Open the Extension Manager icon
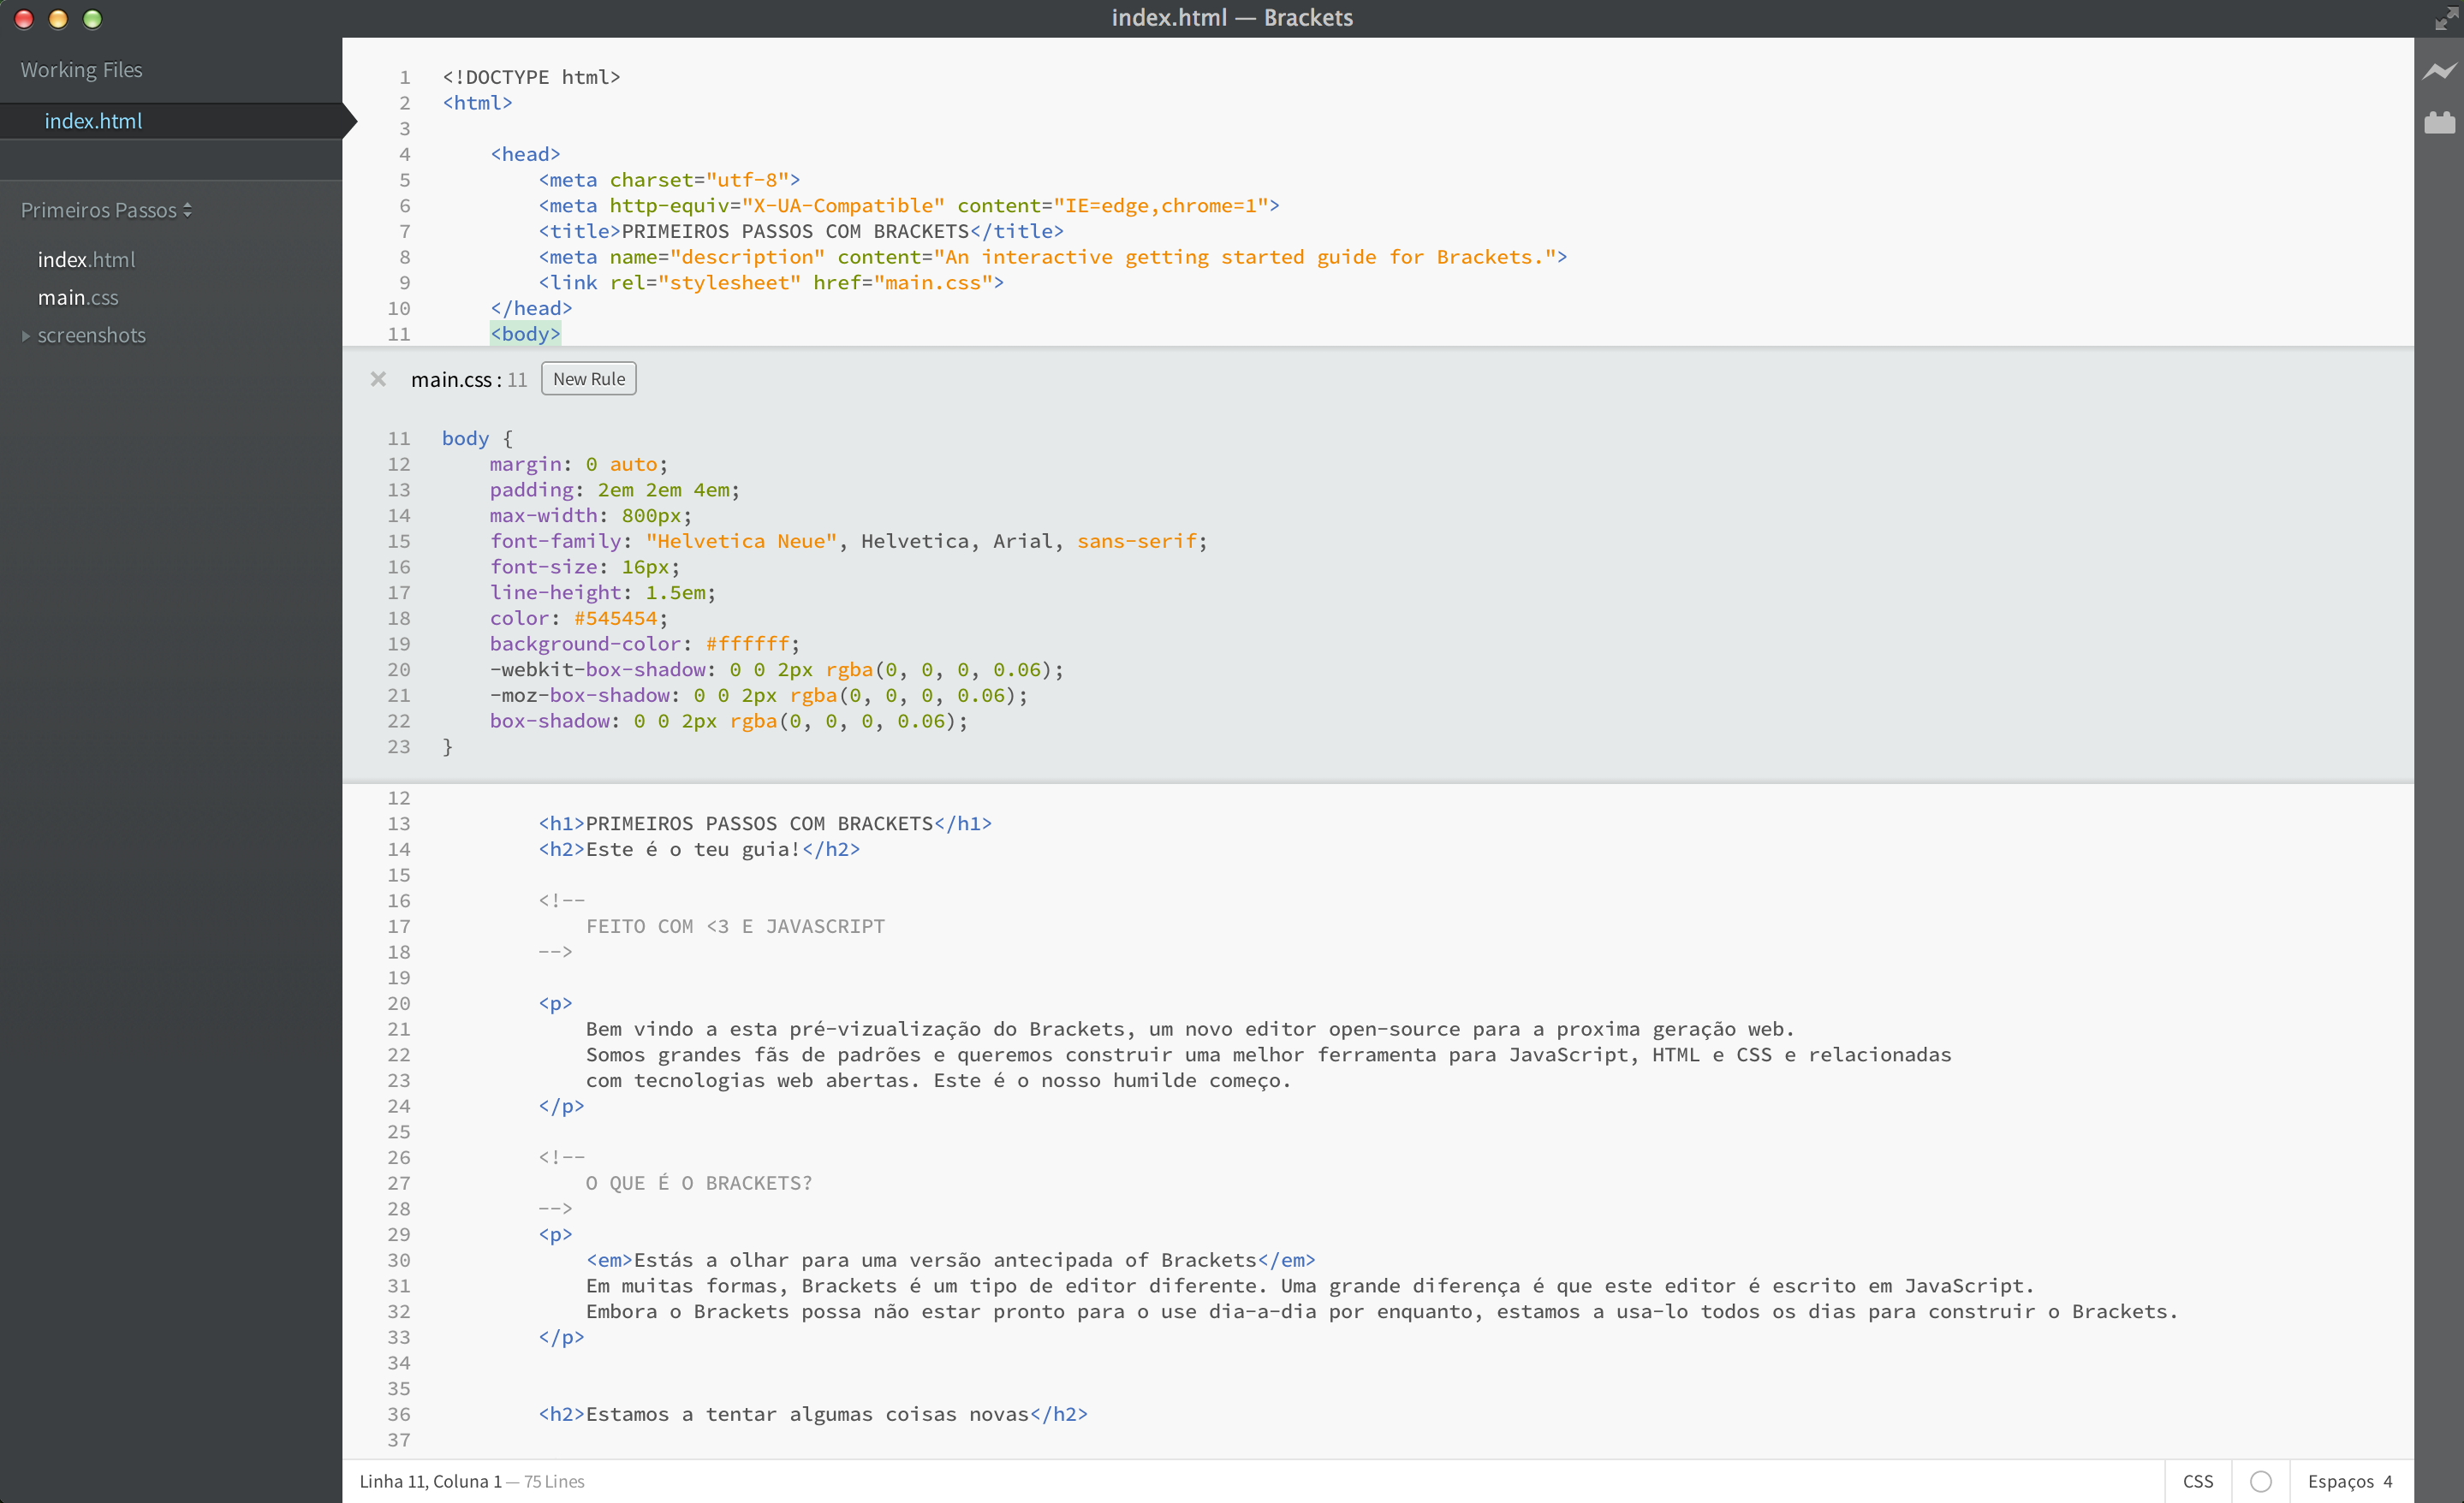 click(2439, 123)
